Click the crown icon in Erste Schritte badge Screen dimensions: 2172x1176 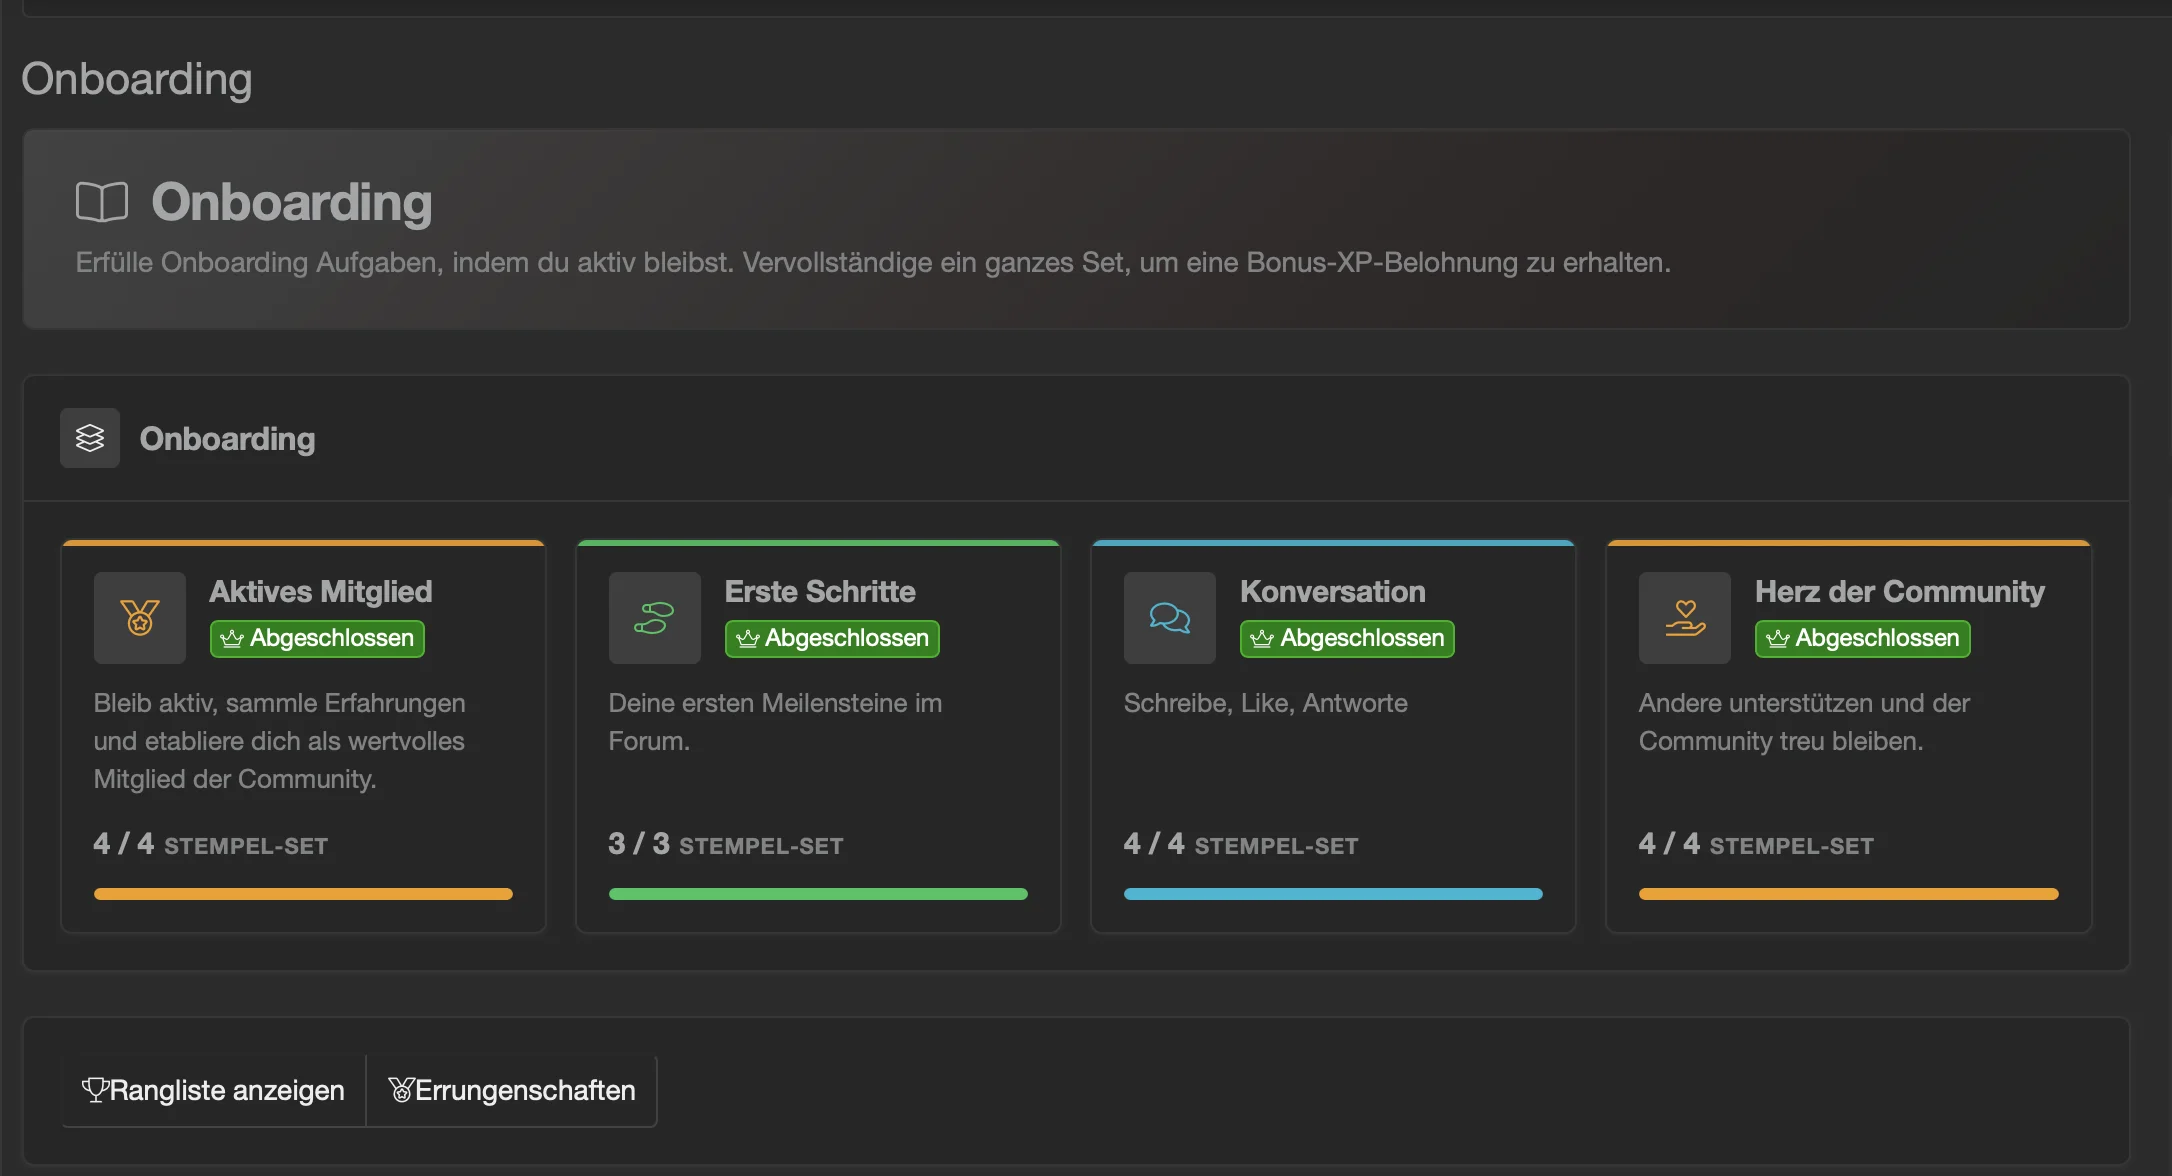pyautogui.click(x=748, y=639)
